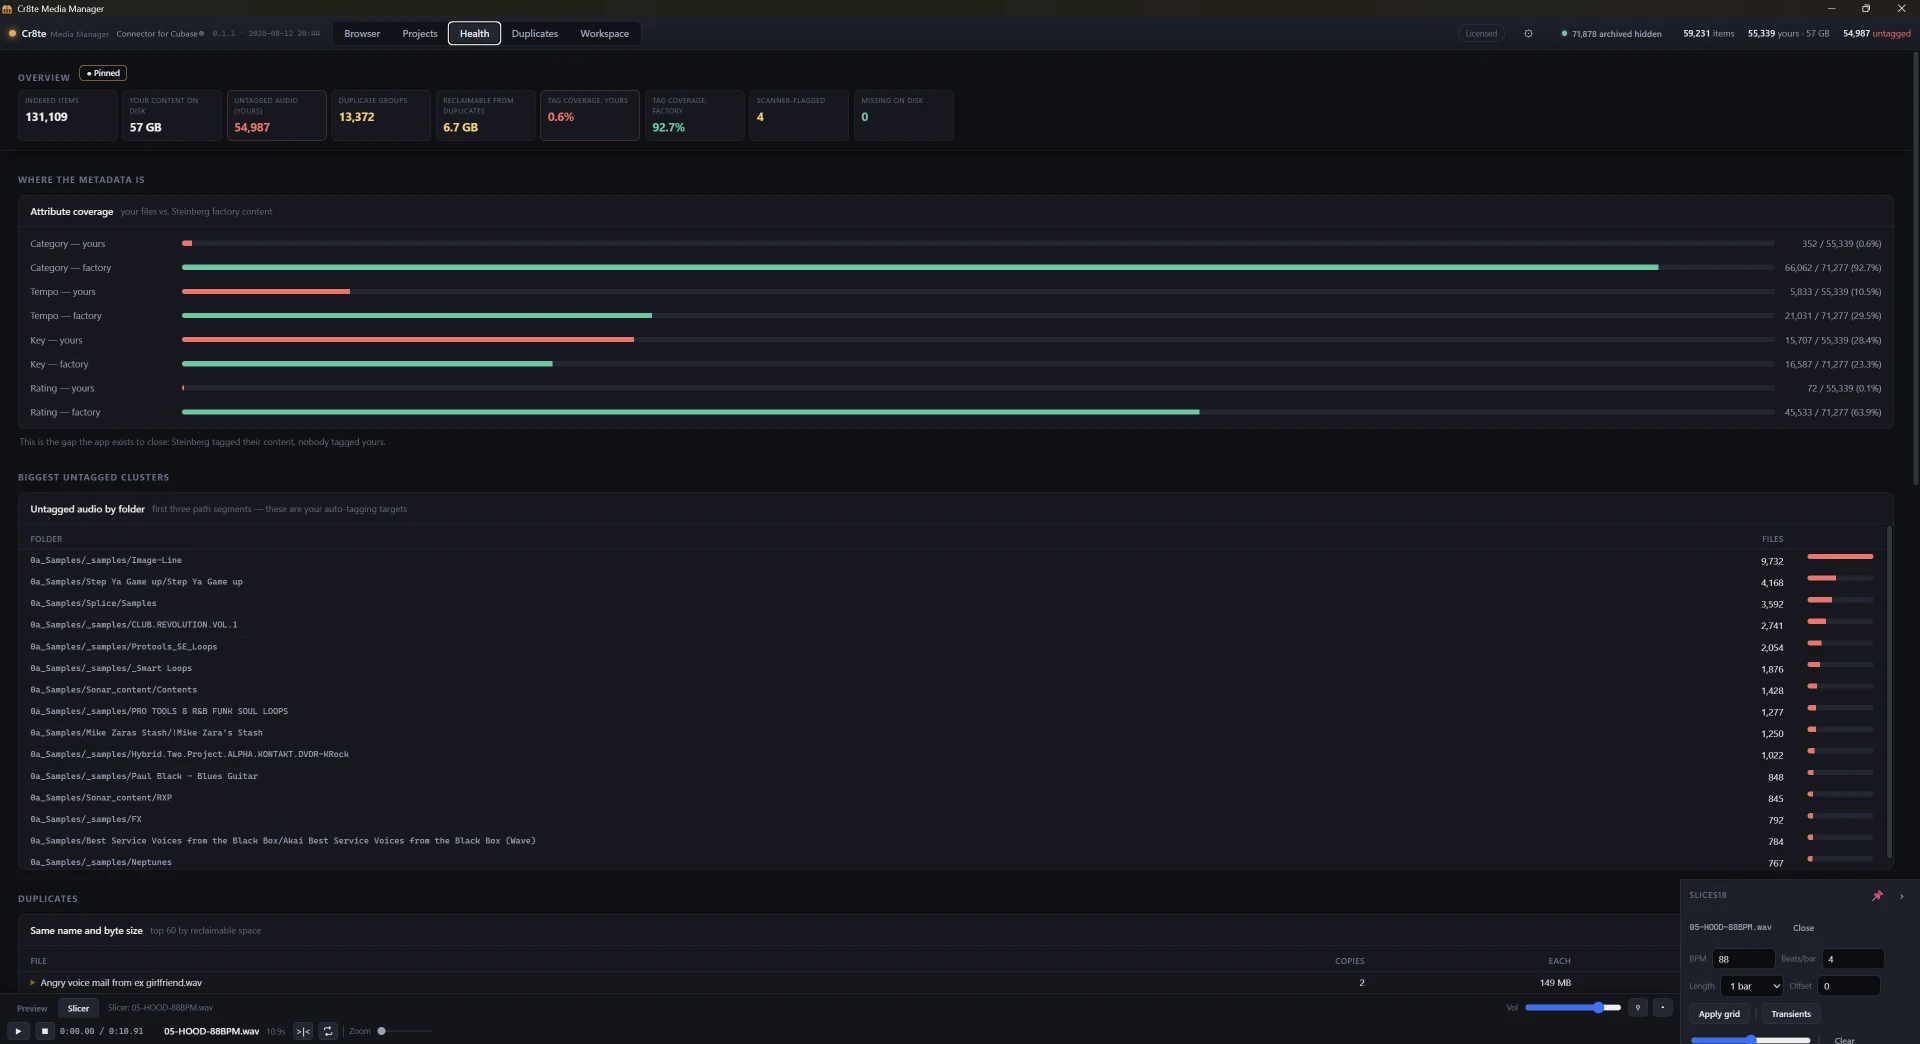Screen dimensions: 1920x1044
Task: Close the 05-HOOD-88BPM.wav slicer file
Action: [x=1803, y=928]
